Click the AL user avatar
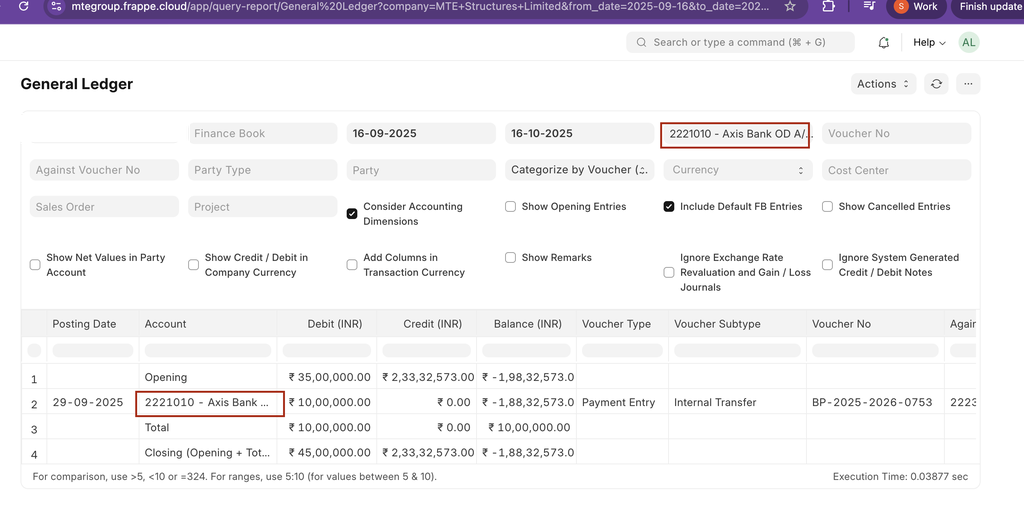This screenshot has height=515, width=1024. (968, 42)
